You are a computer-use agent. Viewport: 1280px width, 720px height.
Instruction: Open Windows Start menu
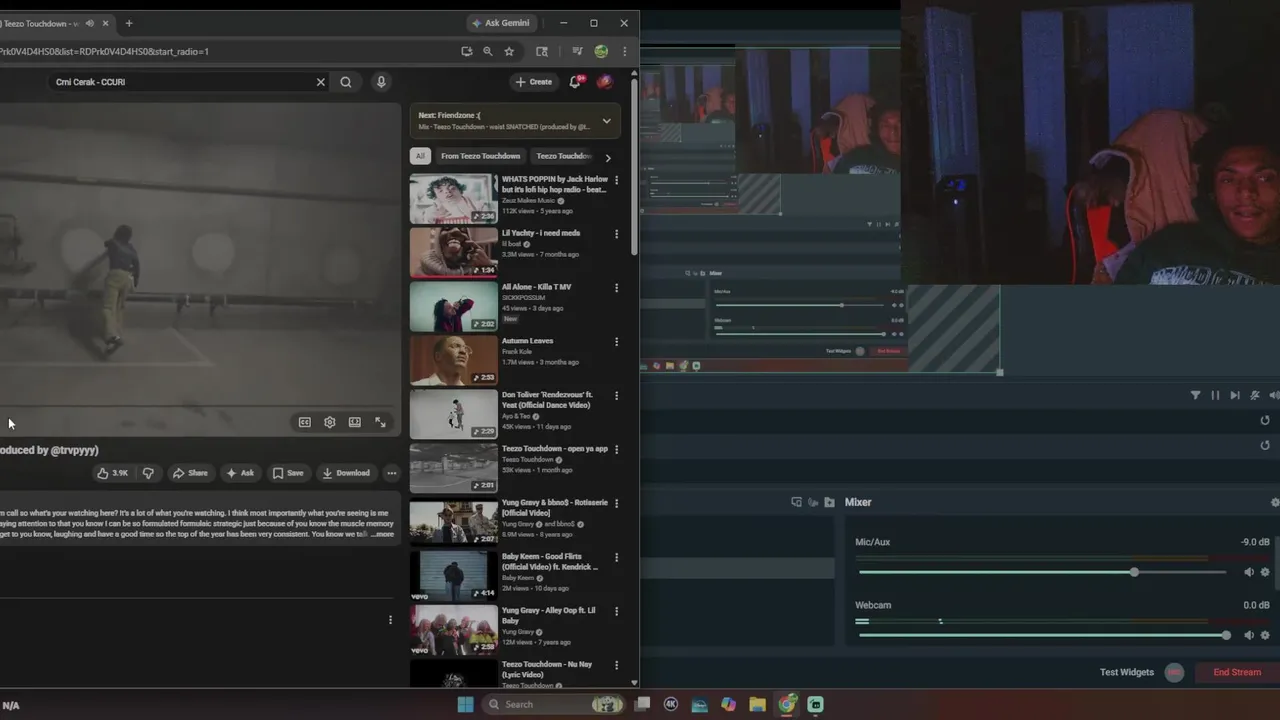[465, 704]
